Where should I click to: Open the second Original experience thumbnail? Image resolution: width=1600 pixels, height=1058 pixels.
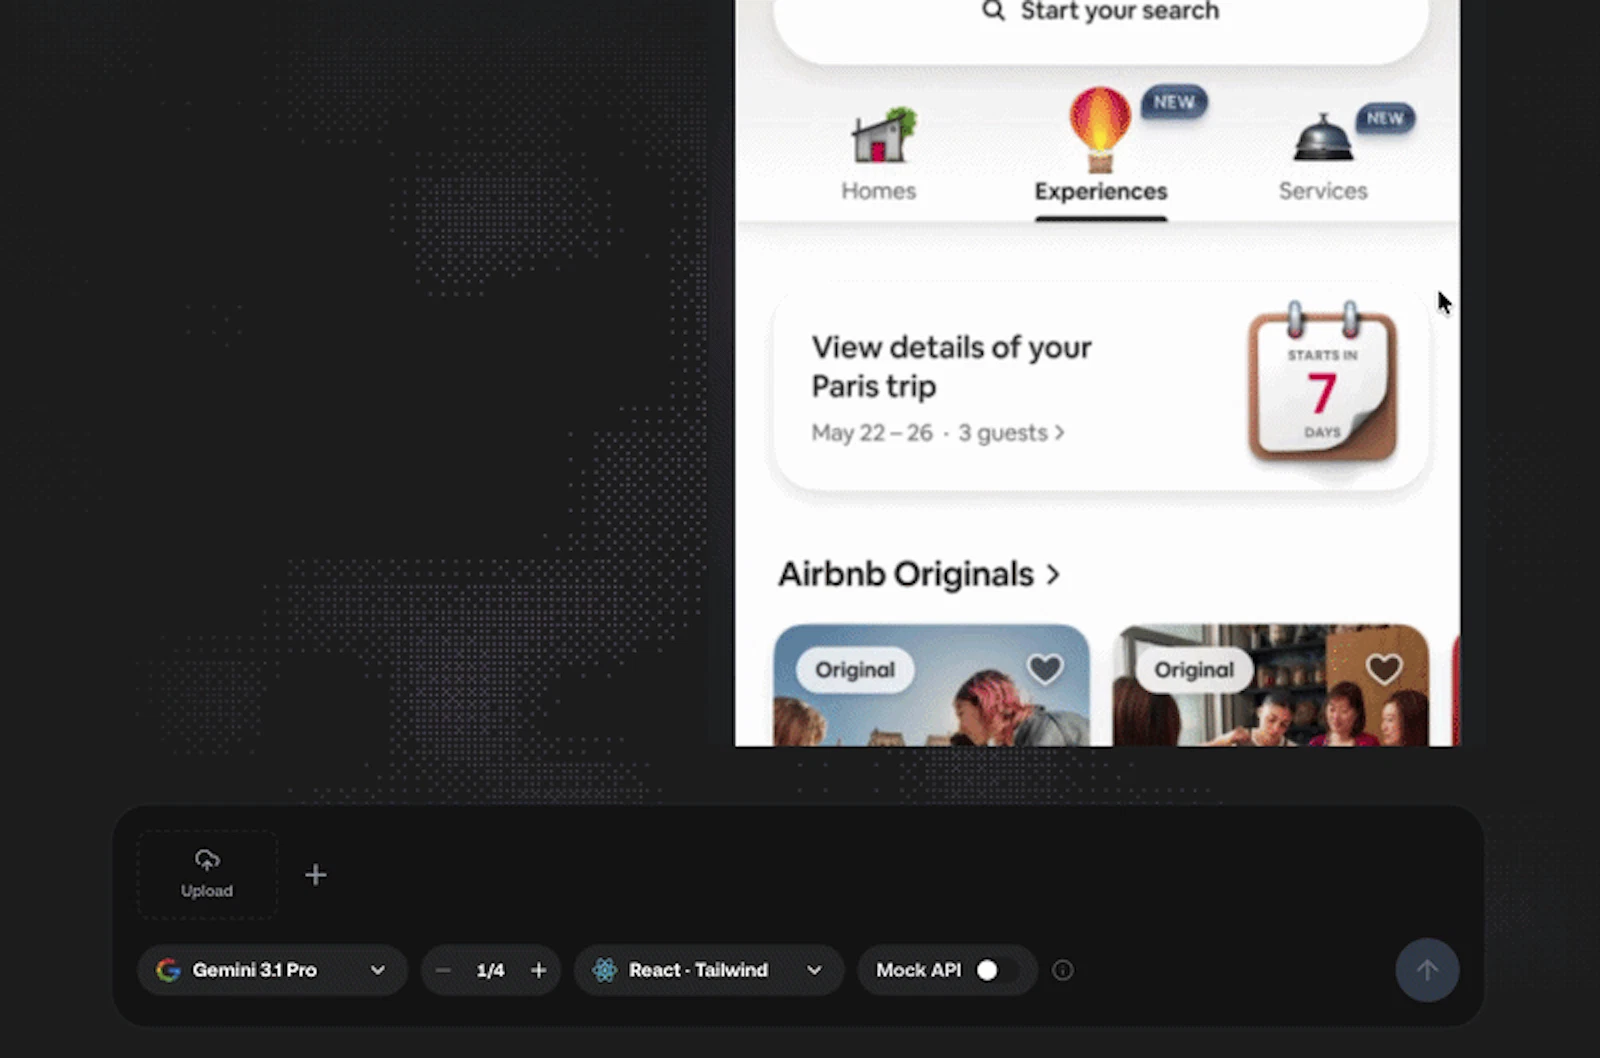coord(1271,686)
